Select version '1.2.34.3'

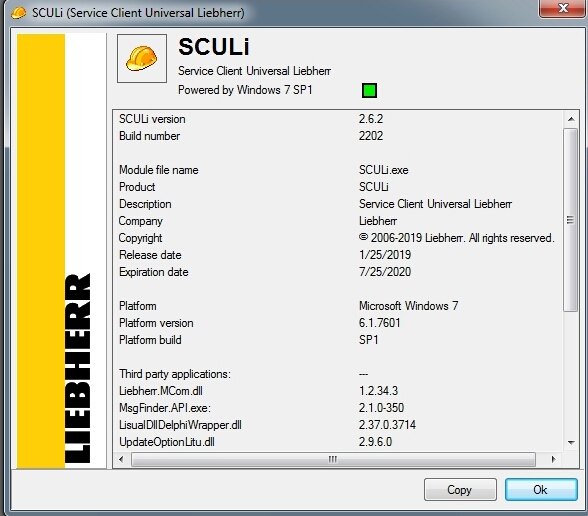pos(378,391)
